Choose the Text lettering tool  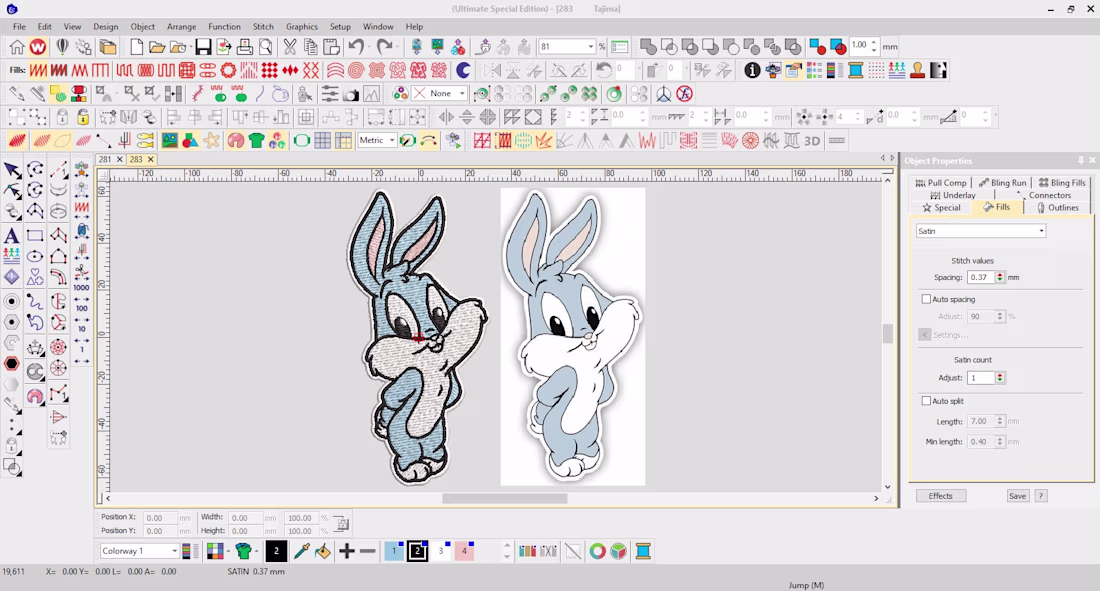[11, 236]
